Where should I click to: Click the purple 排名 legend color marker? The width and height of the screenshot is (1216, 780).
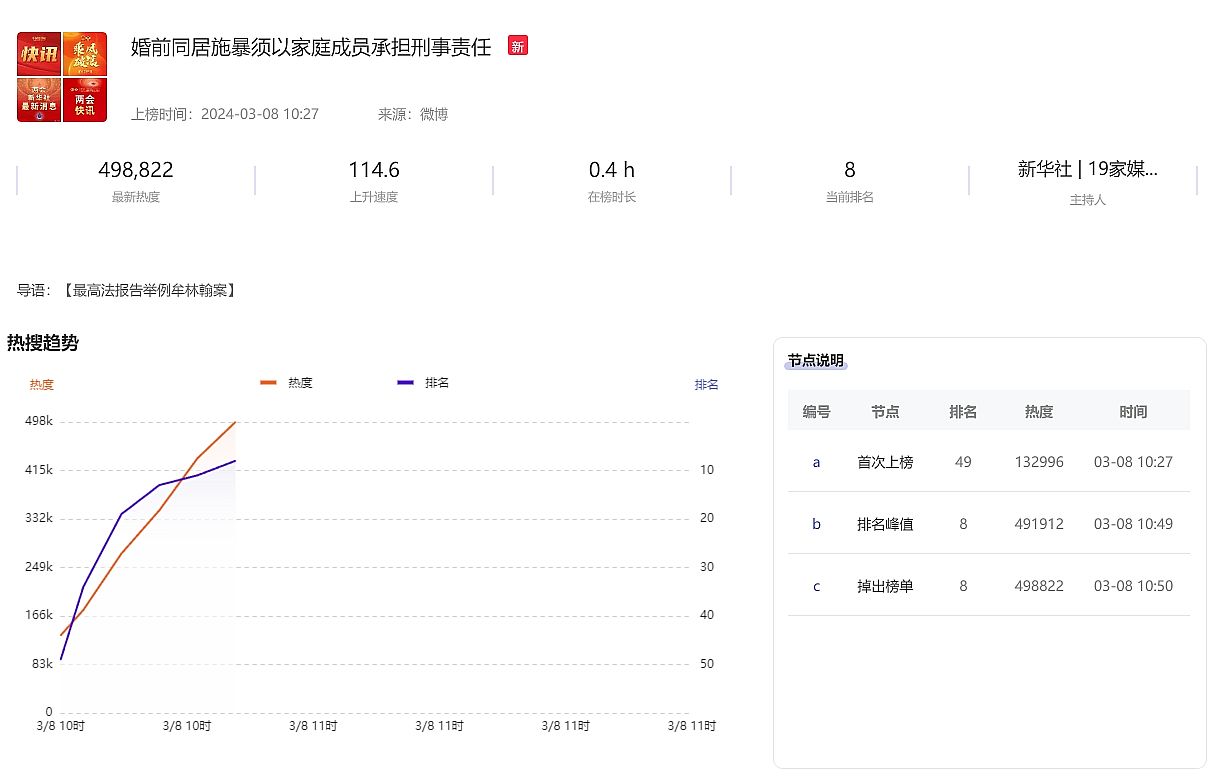(405, 382)
